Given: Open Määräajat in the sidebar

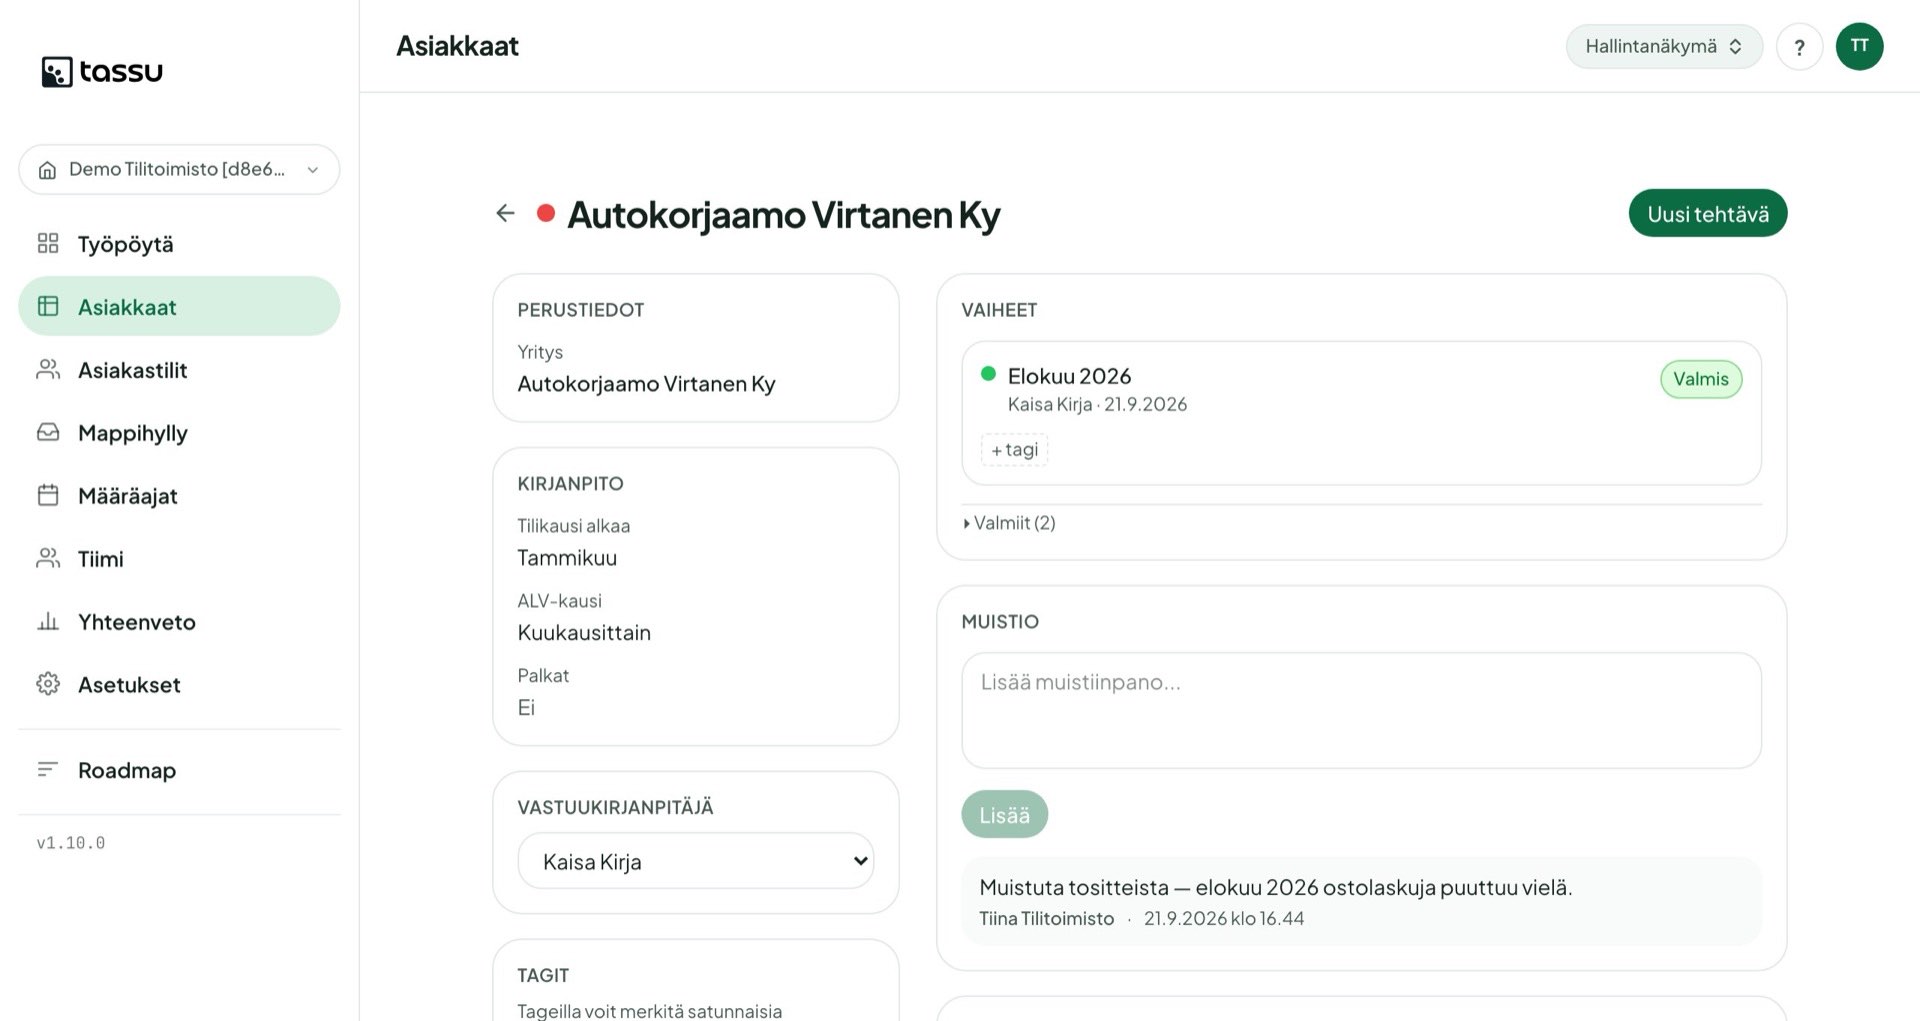Looking at the screenshot, I should (x=179, y=496).
